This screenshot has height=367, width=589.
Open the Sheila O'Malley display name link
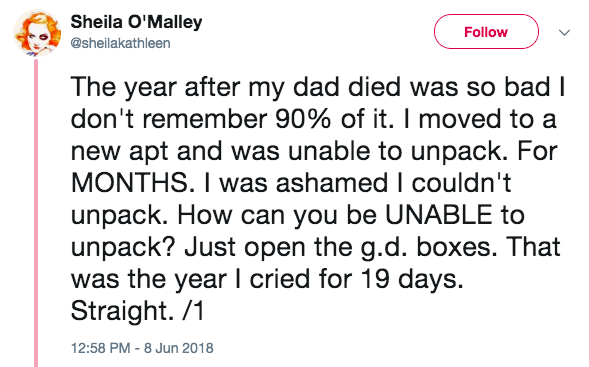[136, 22]
